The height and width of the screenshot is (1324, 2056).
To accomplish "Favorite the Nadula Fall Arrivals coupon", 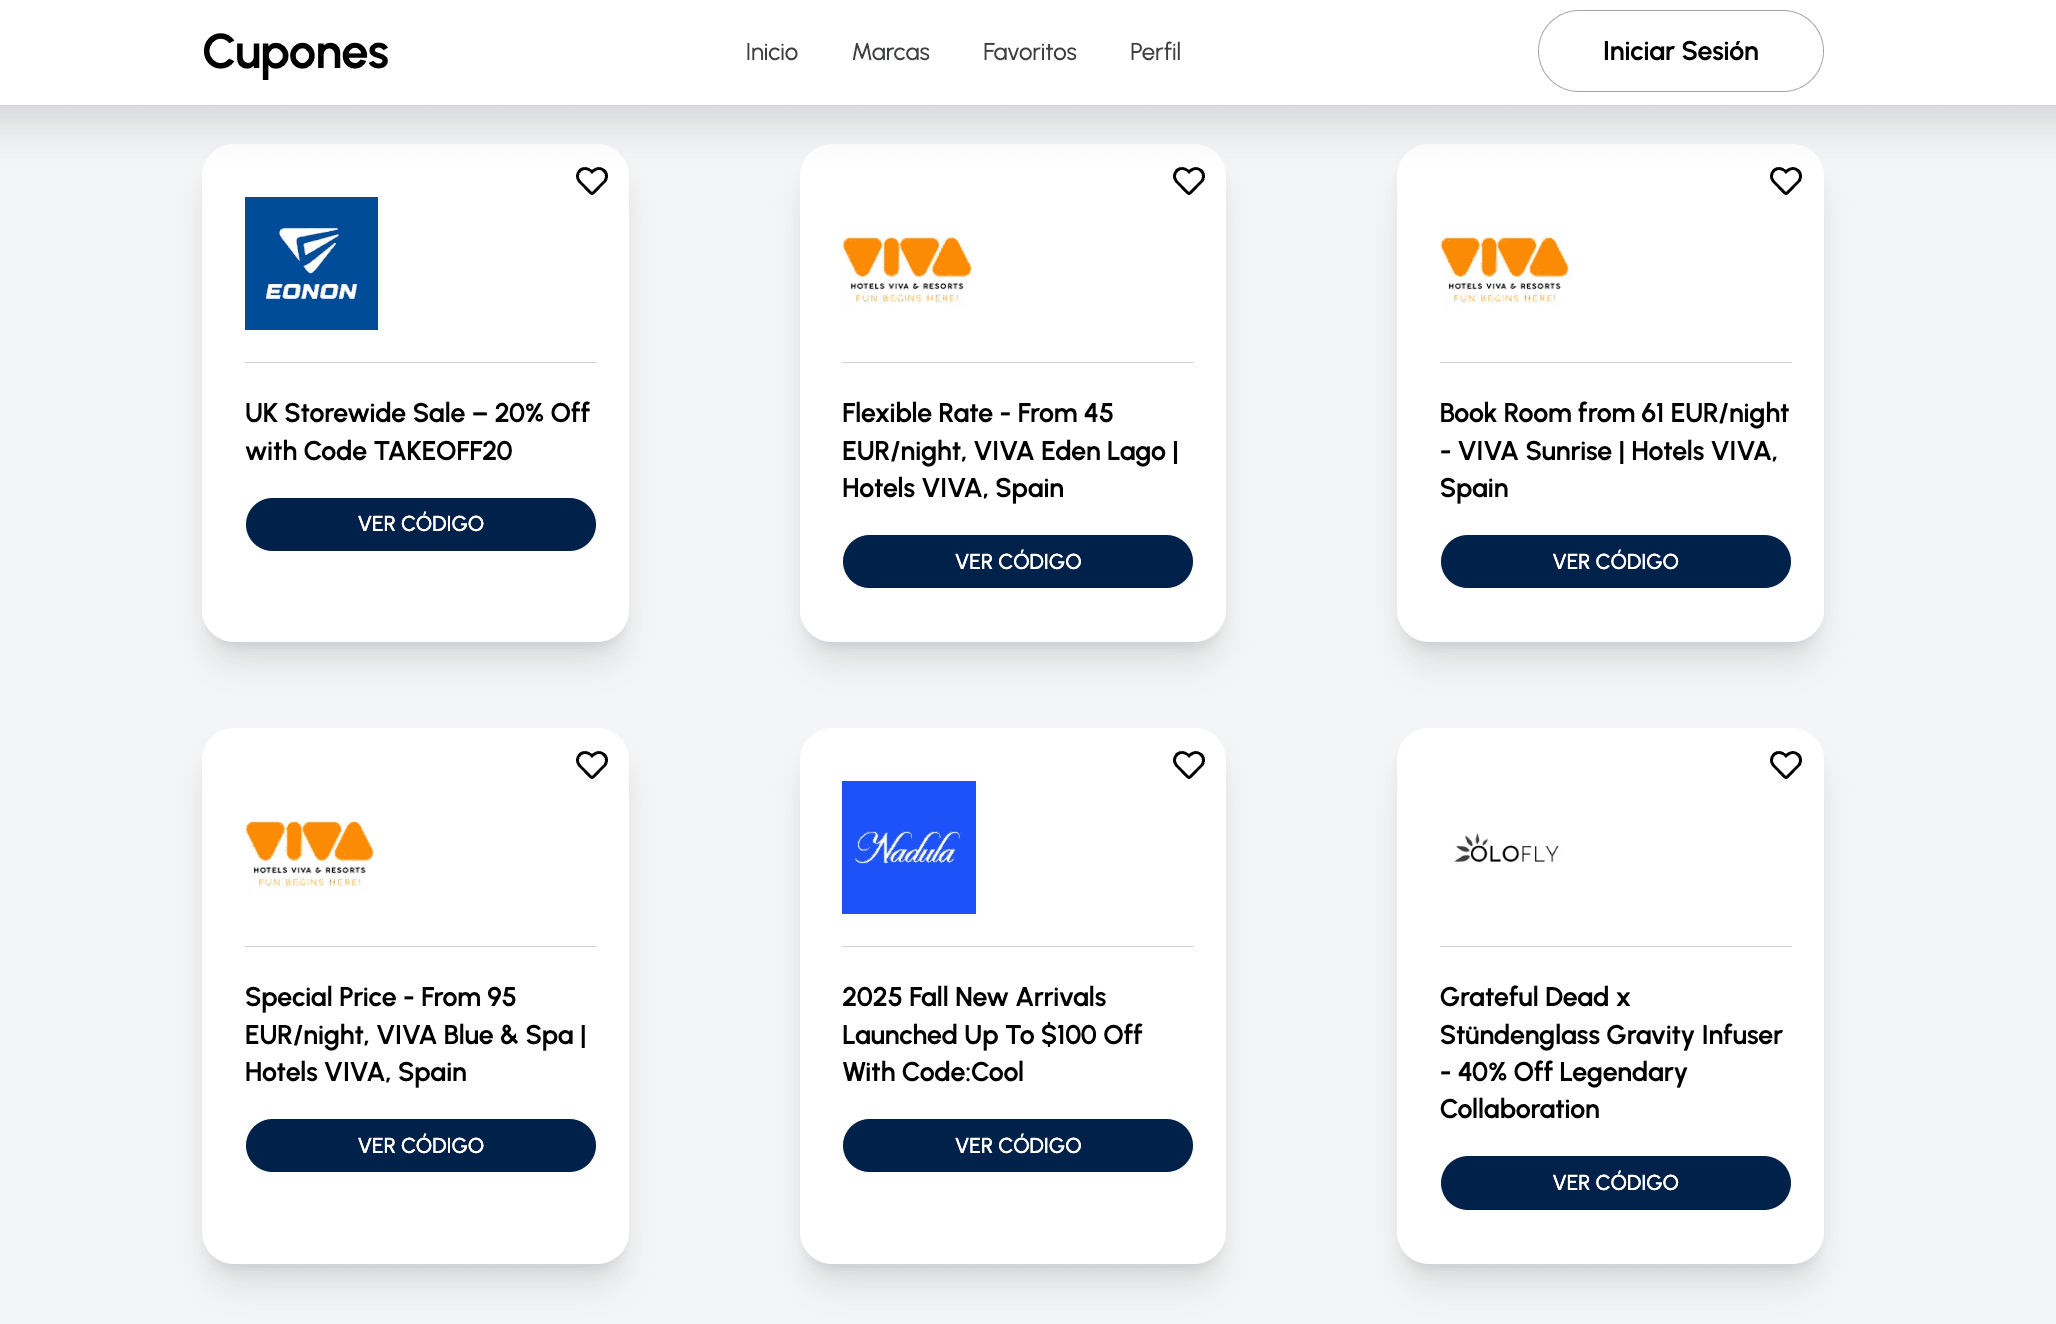I will coord(1188,765).
